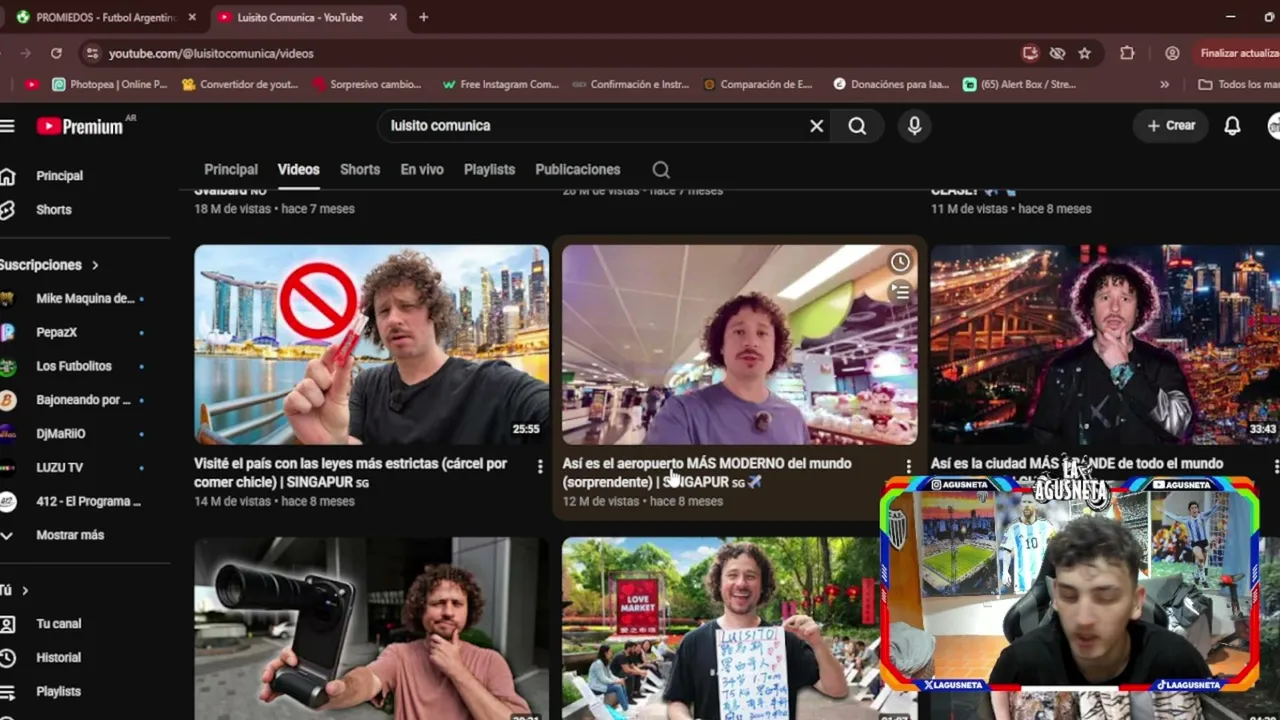The image size is (1280, 720).
Task: Open options menu for the SINGAPUR chicle video
Action: (x=540, y=466)
